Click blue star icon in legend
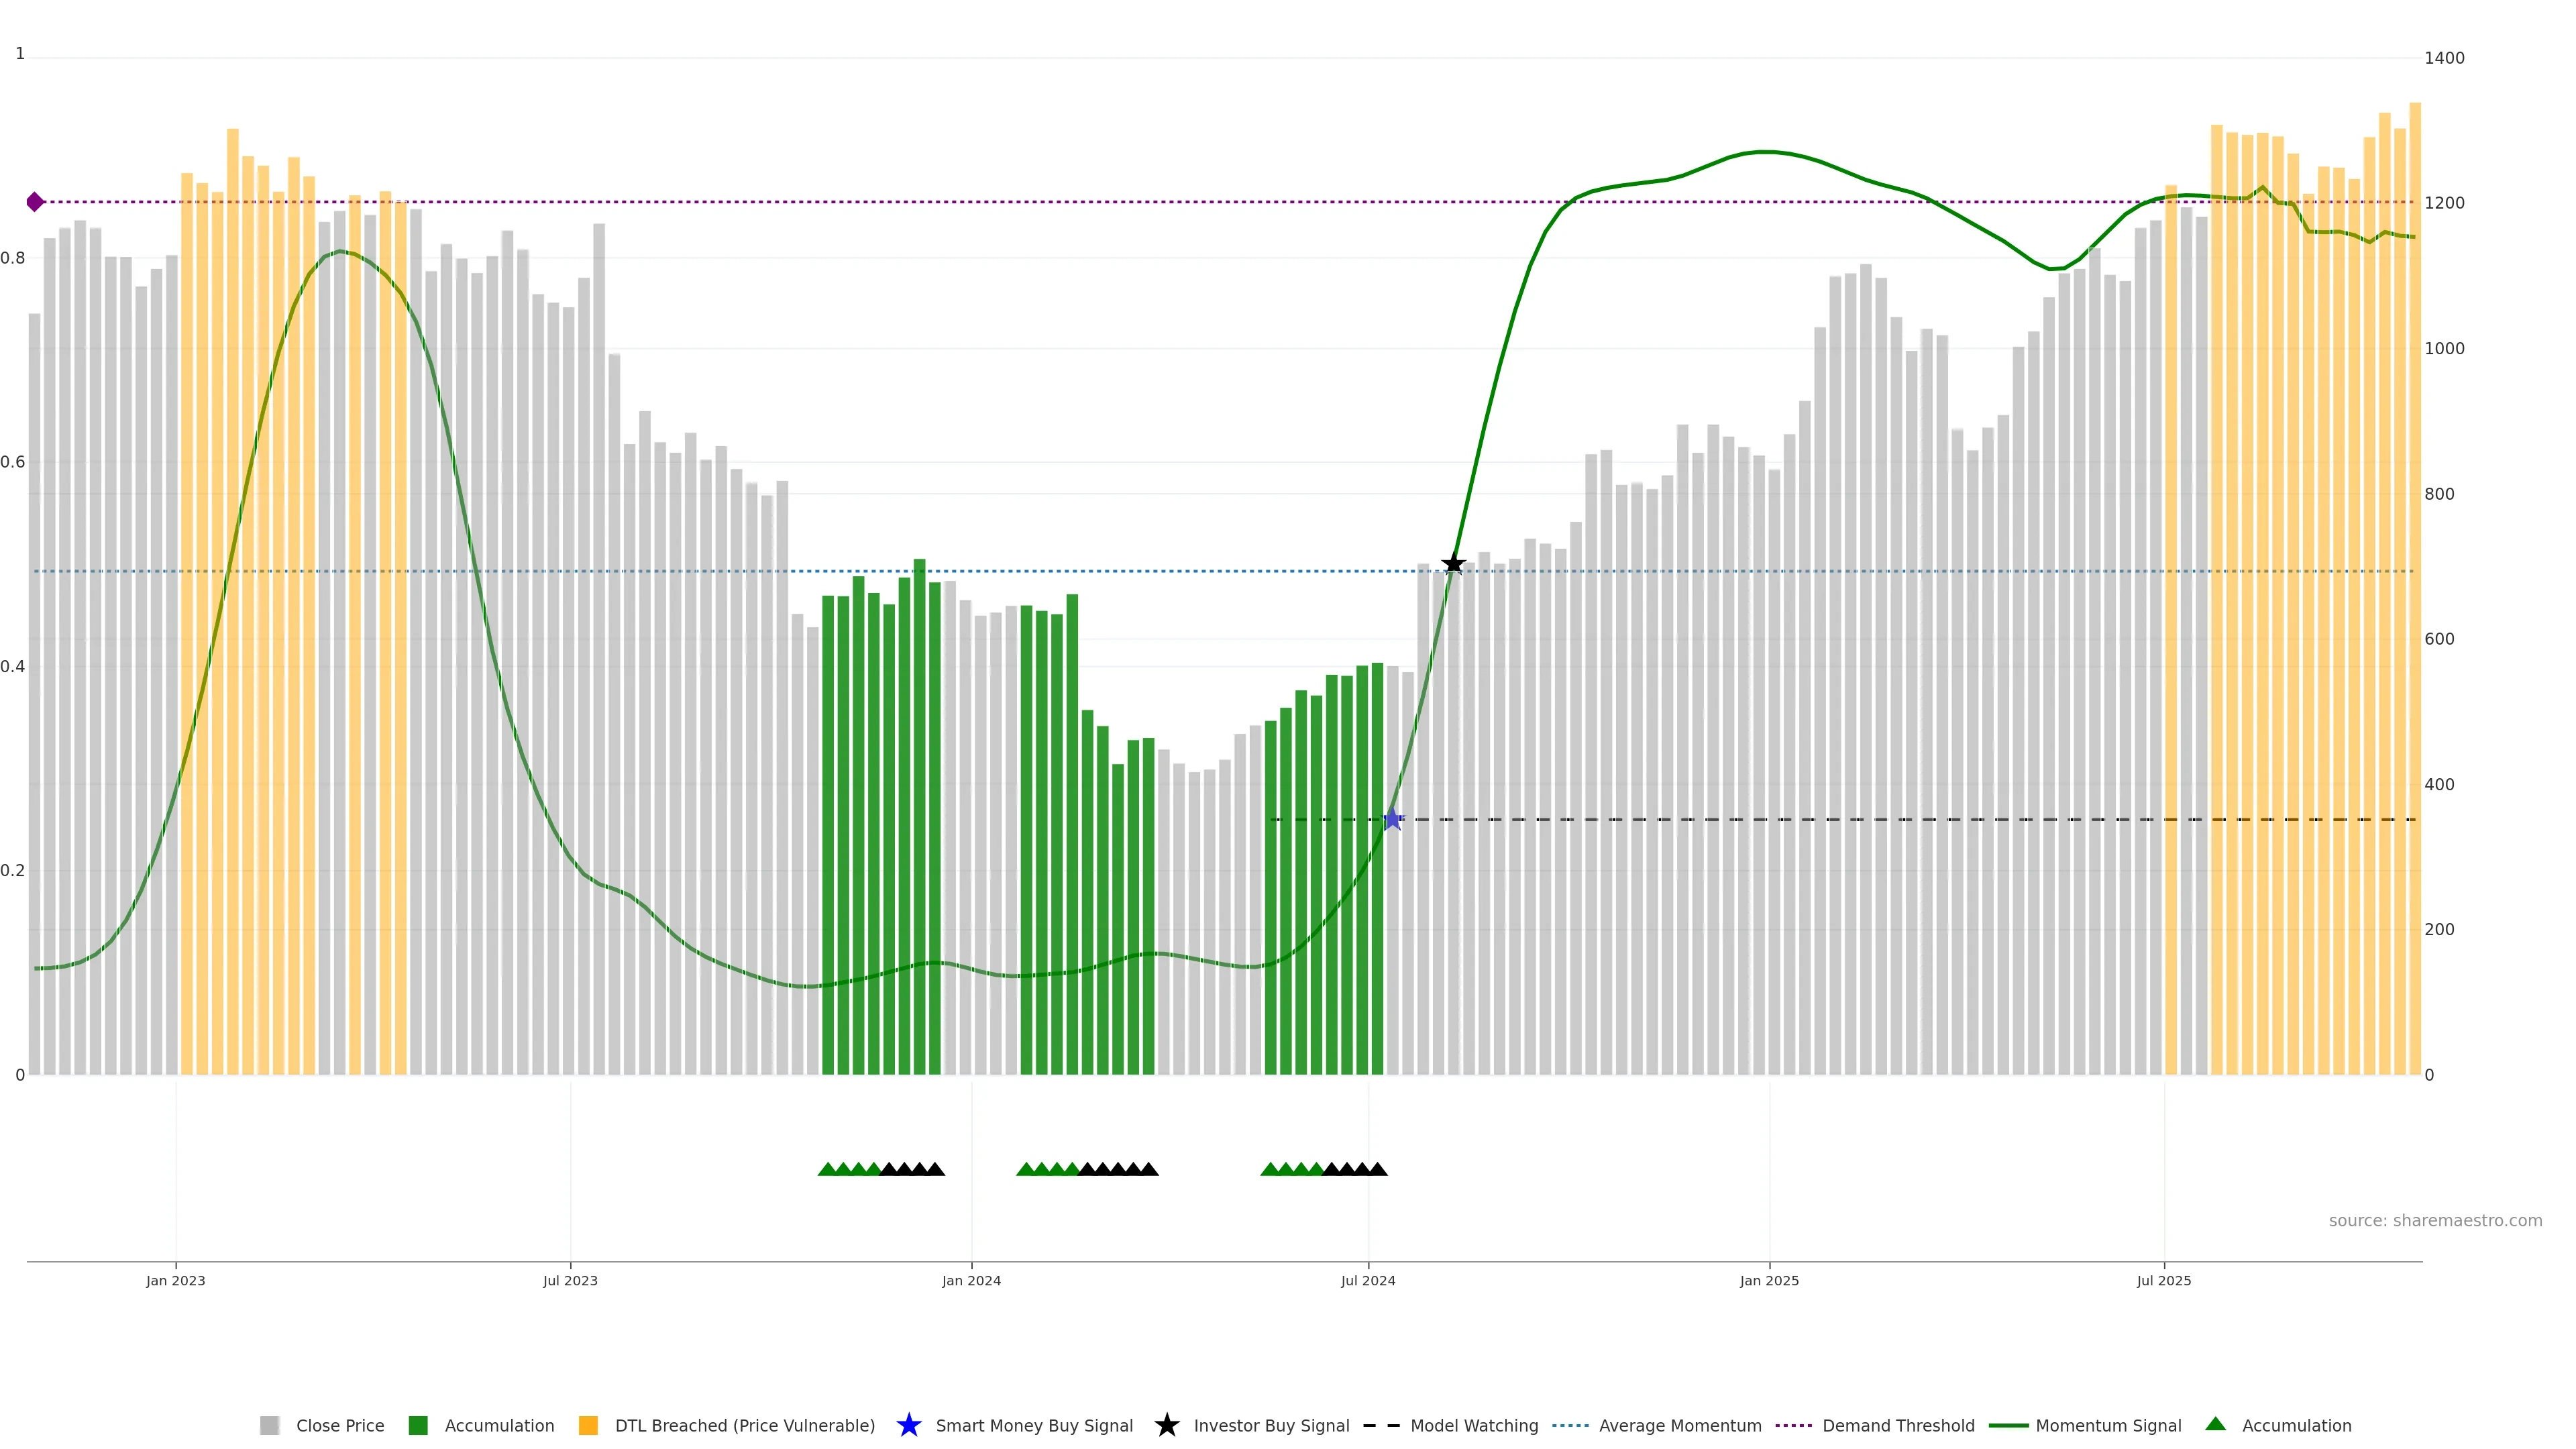The width and height of the screenshot is (2576, 1449). pyautogui.click(x=908, y=1425)
